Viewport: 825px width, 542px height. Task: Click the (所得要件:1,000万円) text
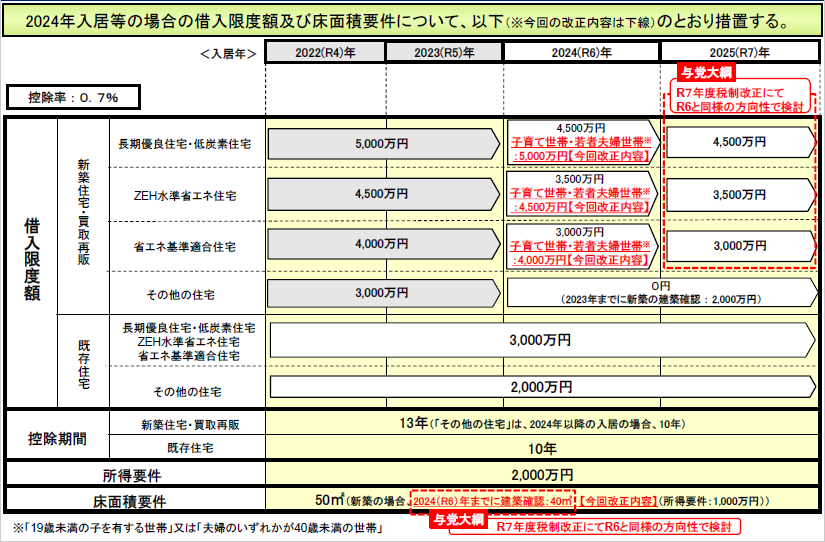coord(714,501)
